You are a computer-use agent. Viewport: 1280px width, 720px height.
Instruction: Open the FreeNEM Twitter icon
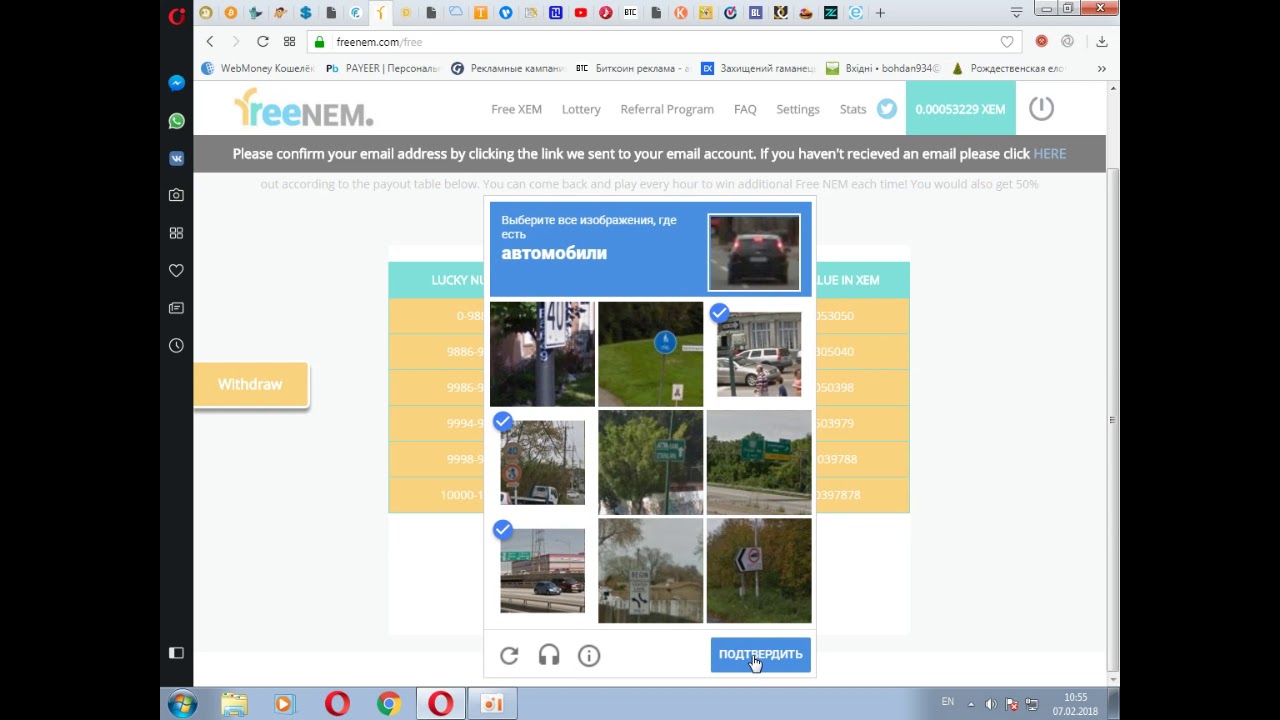(887, 109)
